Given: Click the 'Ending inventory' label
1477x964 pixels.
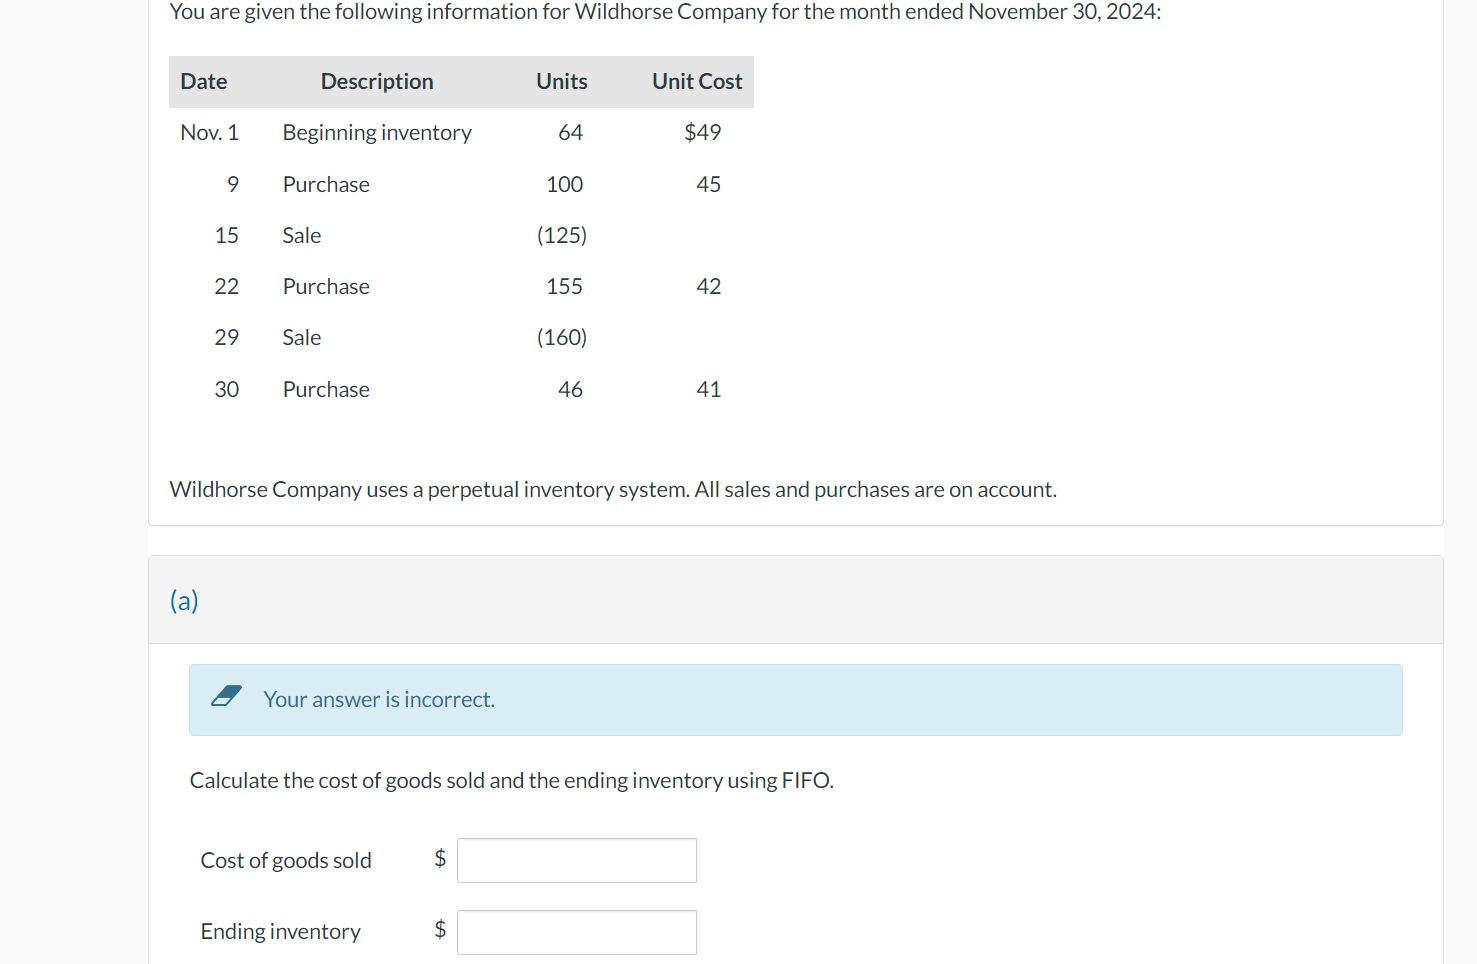Looking at the screenshot, I should point(281,932).
